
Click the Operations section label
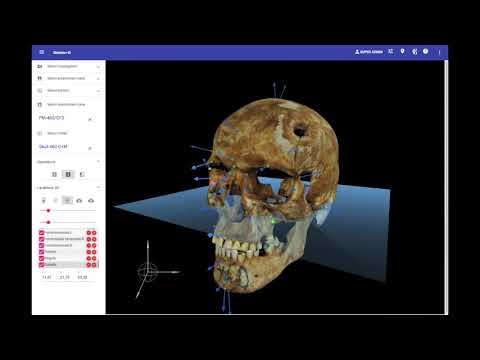pyautogui.click(x=46, y=162)
